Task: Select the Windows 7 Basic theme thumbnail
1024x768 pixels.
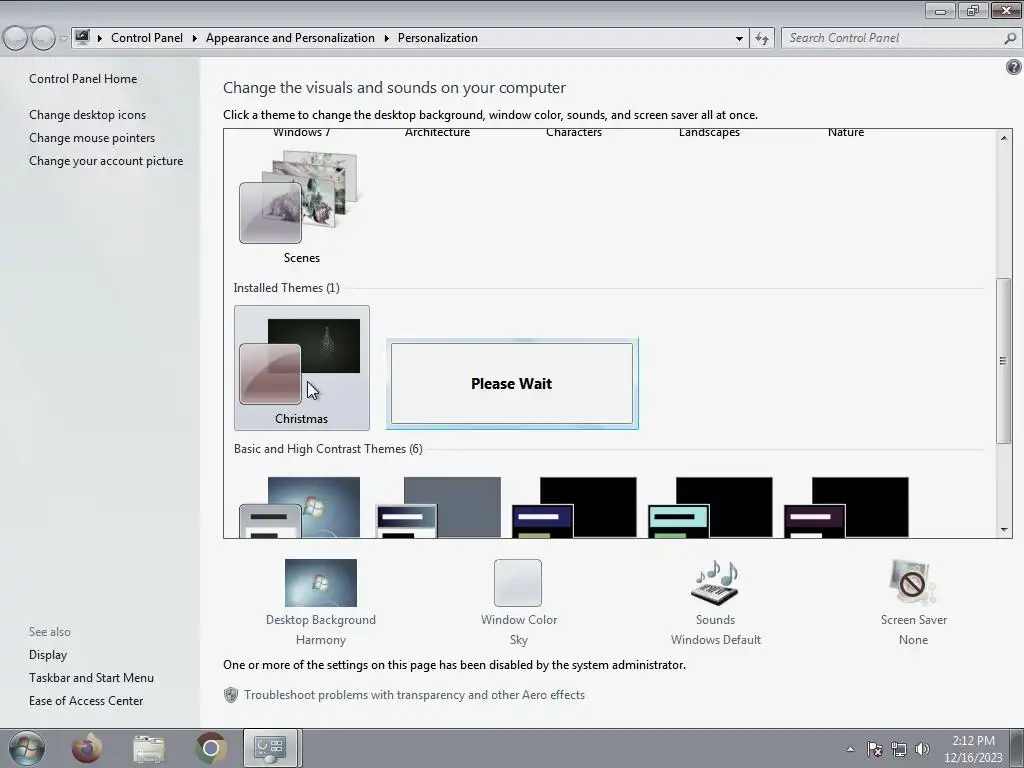Action: (300, 507)
